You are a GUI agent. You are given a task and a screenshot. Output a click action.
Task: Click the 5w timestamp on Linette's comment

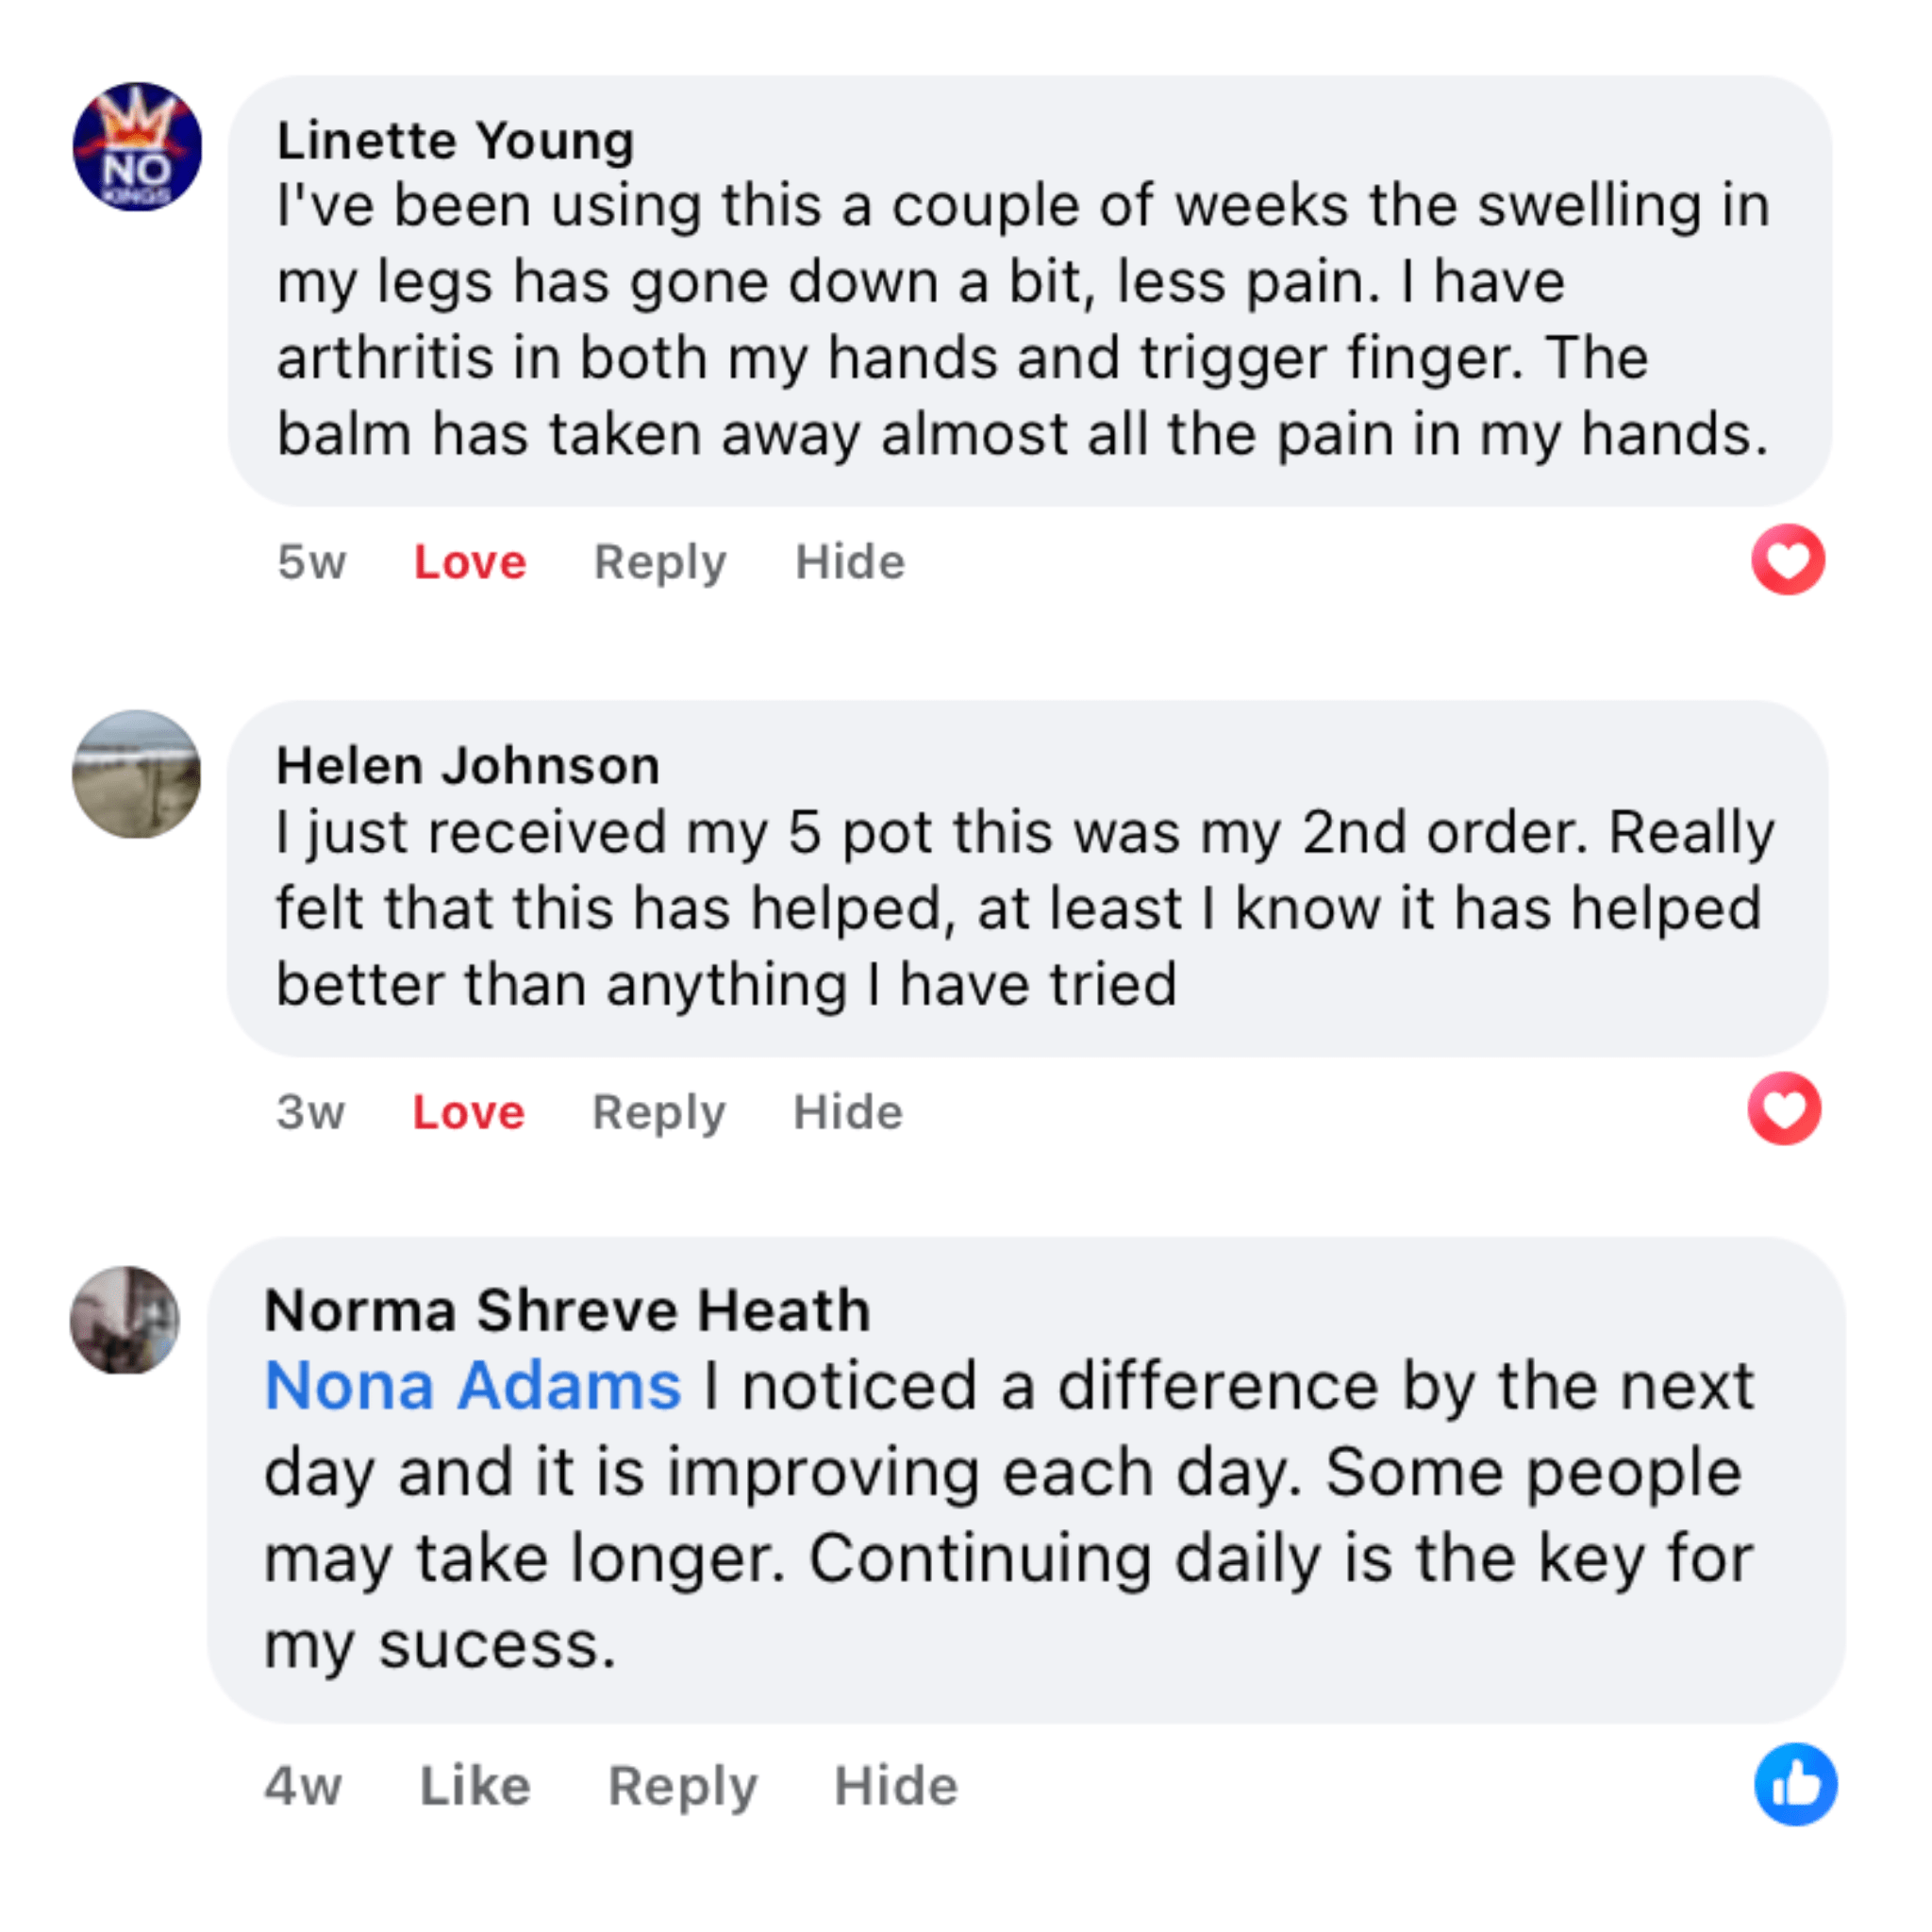coord(312,562)
